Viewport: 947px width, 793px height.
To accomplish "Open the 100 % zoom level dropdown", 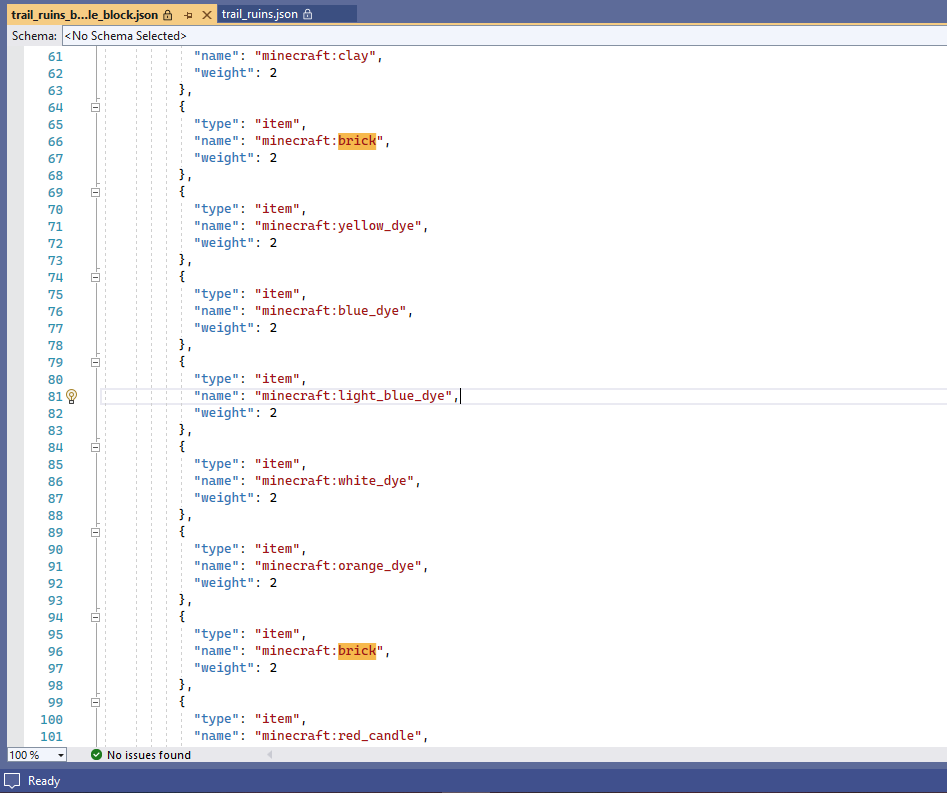I will (x=60, y=755).
